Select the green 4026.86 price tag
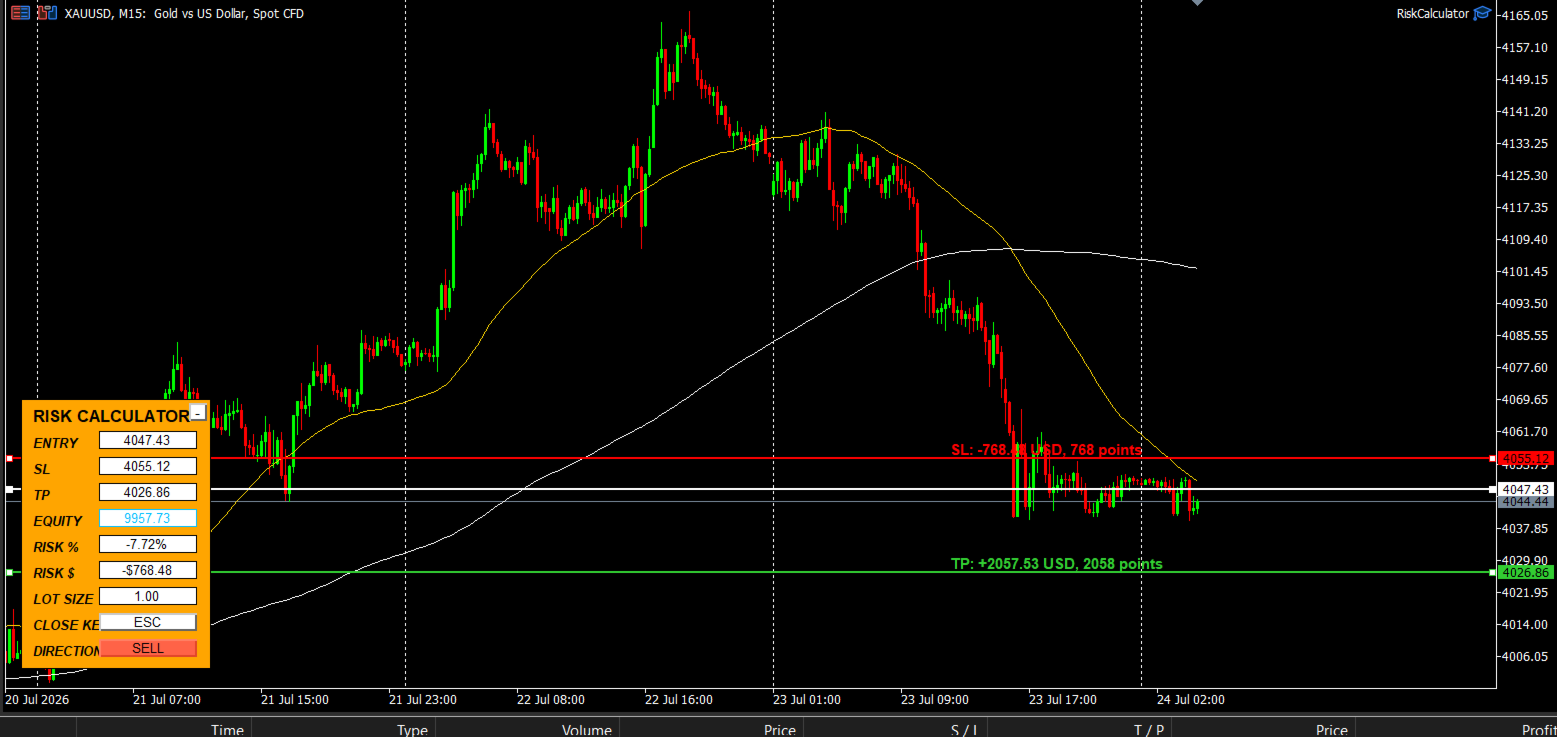1557x737 pixels. point(1526,573)
